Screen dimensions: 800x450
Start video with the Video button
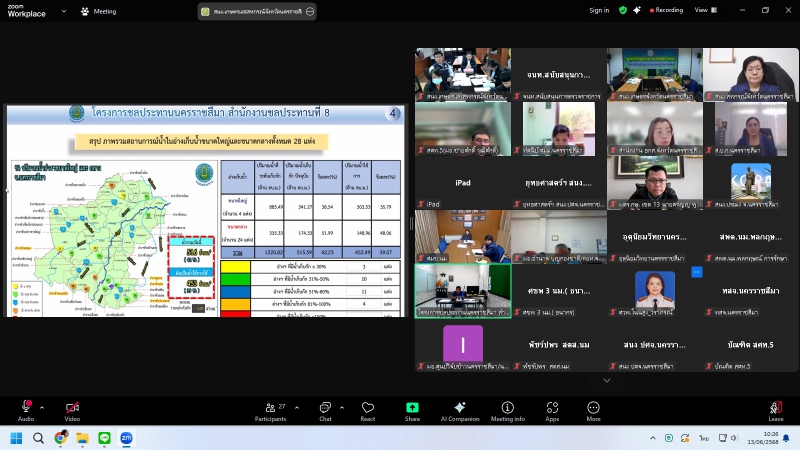pos(72,408)
